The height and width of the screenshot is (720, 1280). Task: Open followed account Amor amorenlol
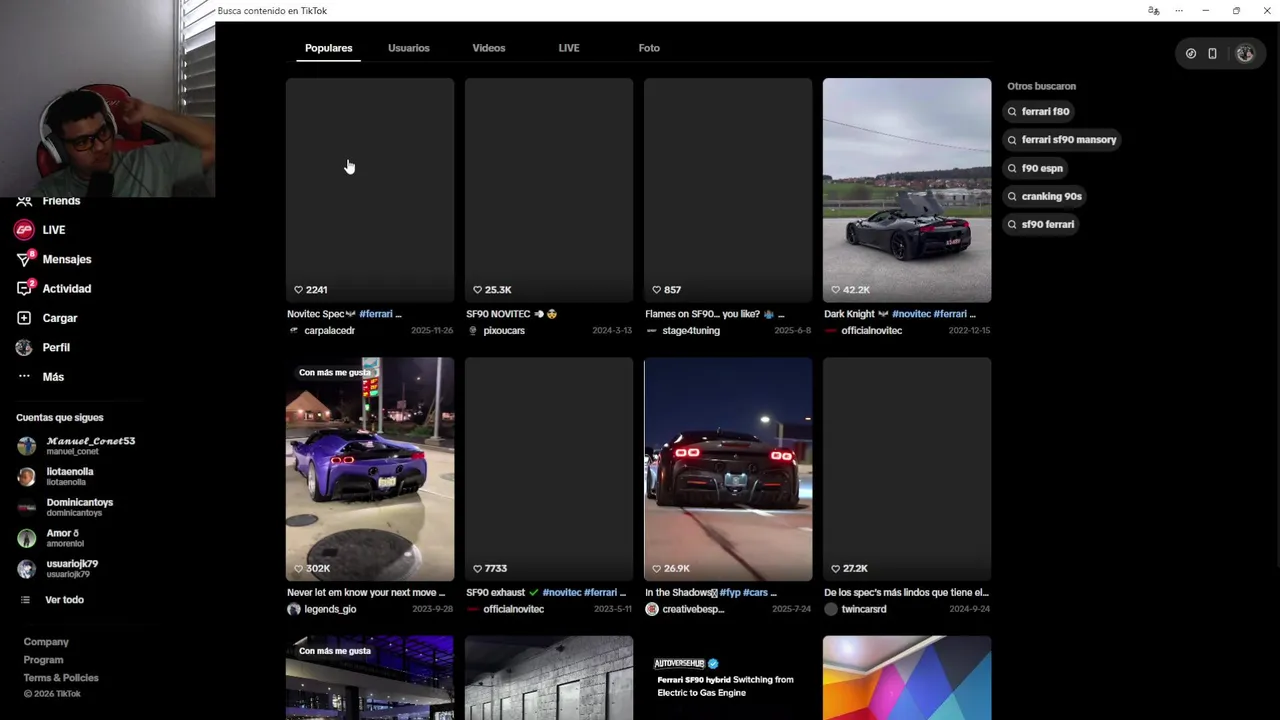(x=50, y=538)
